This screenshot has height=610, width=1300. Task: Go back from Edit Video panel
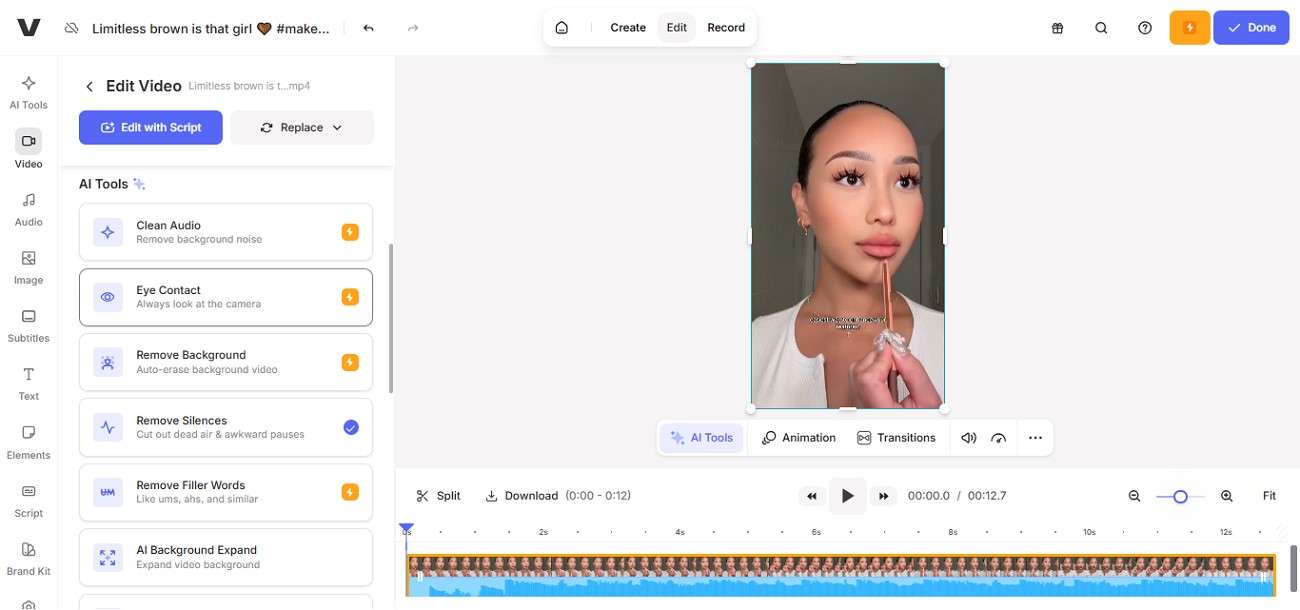coord(89,87)
